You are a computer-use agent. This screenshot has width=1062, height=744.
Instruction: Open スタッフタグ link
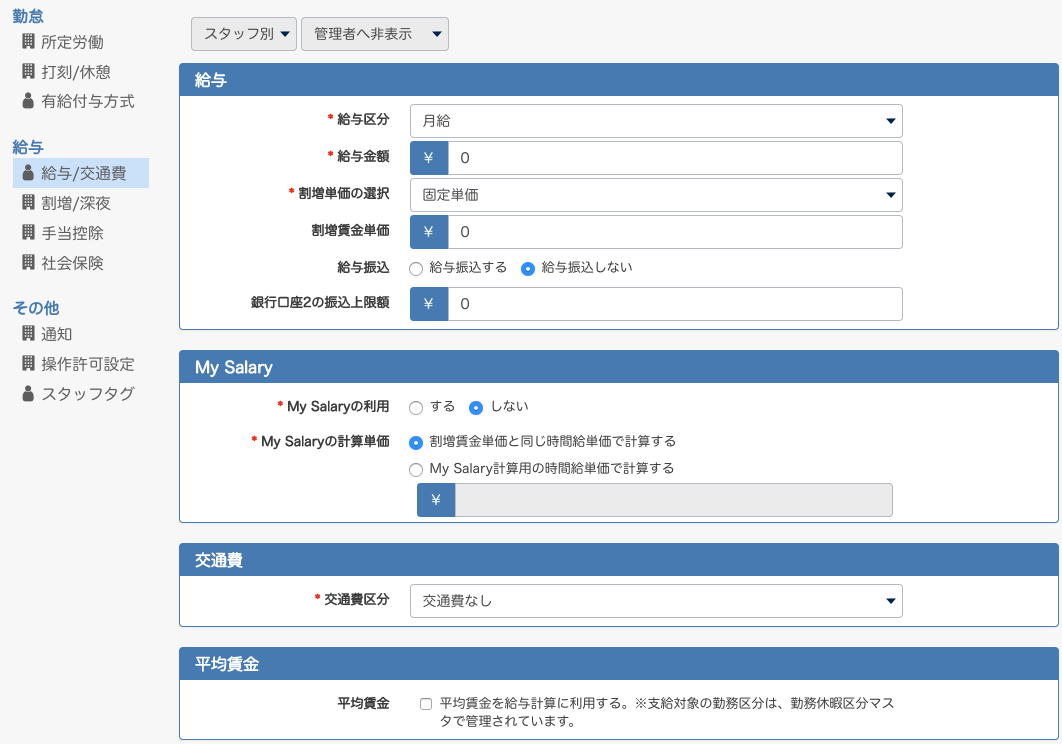point(88,394)
